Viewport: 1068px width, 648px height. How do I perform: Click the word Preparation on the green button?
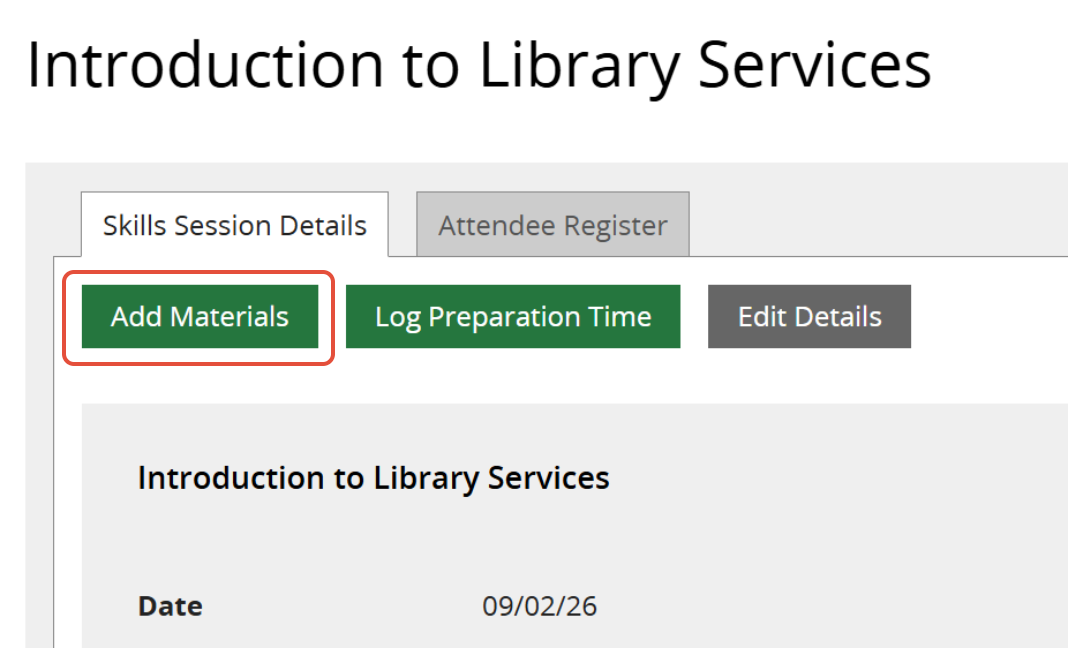point(514,318)
